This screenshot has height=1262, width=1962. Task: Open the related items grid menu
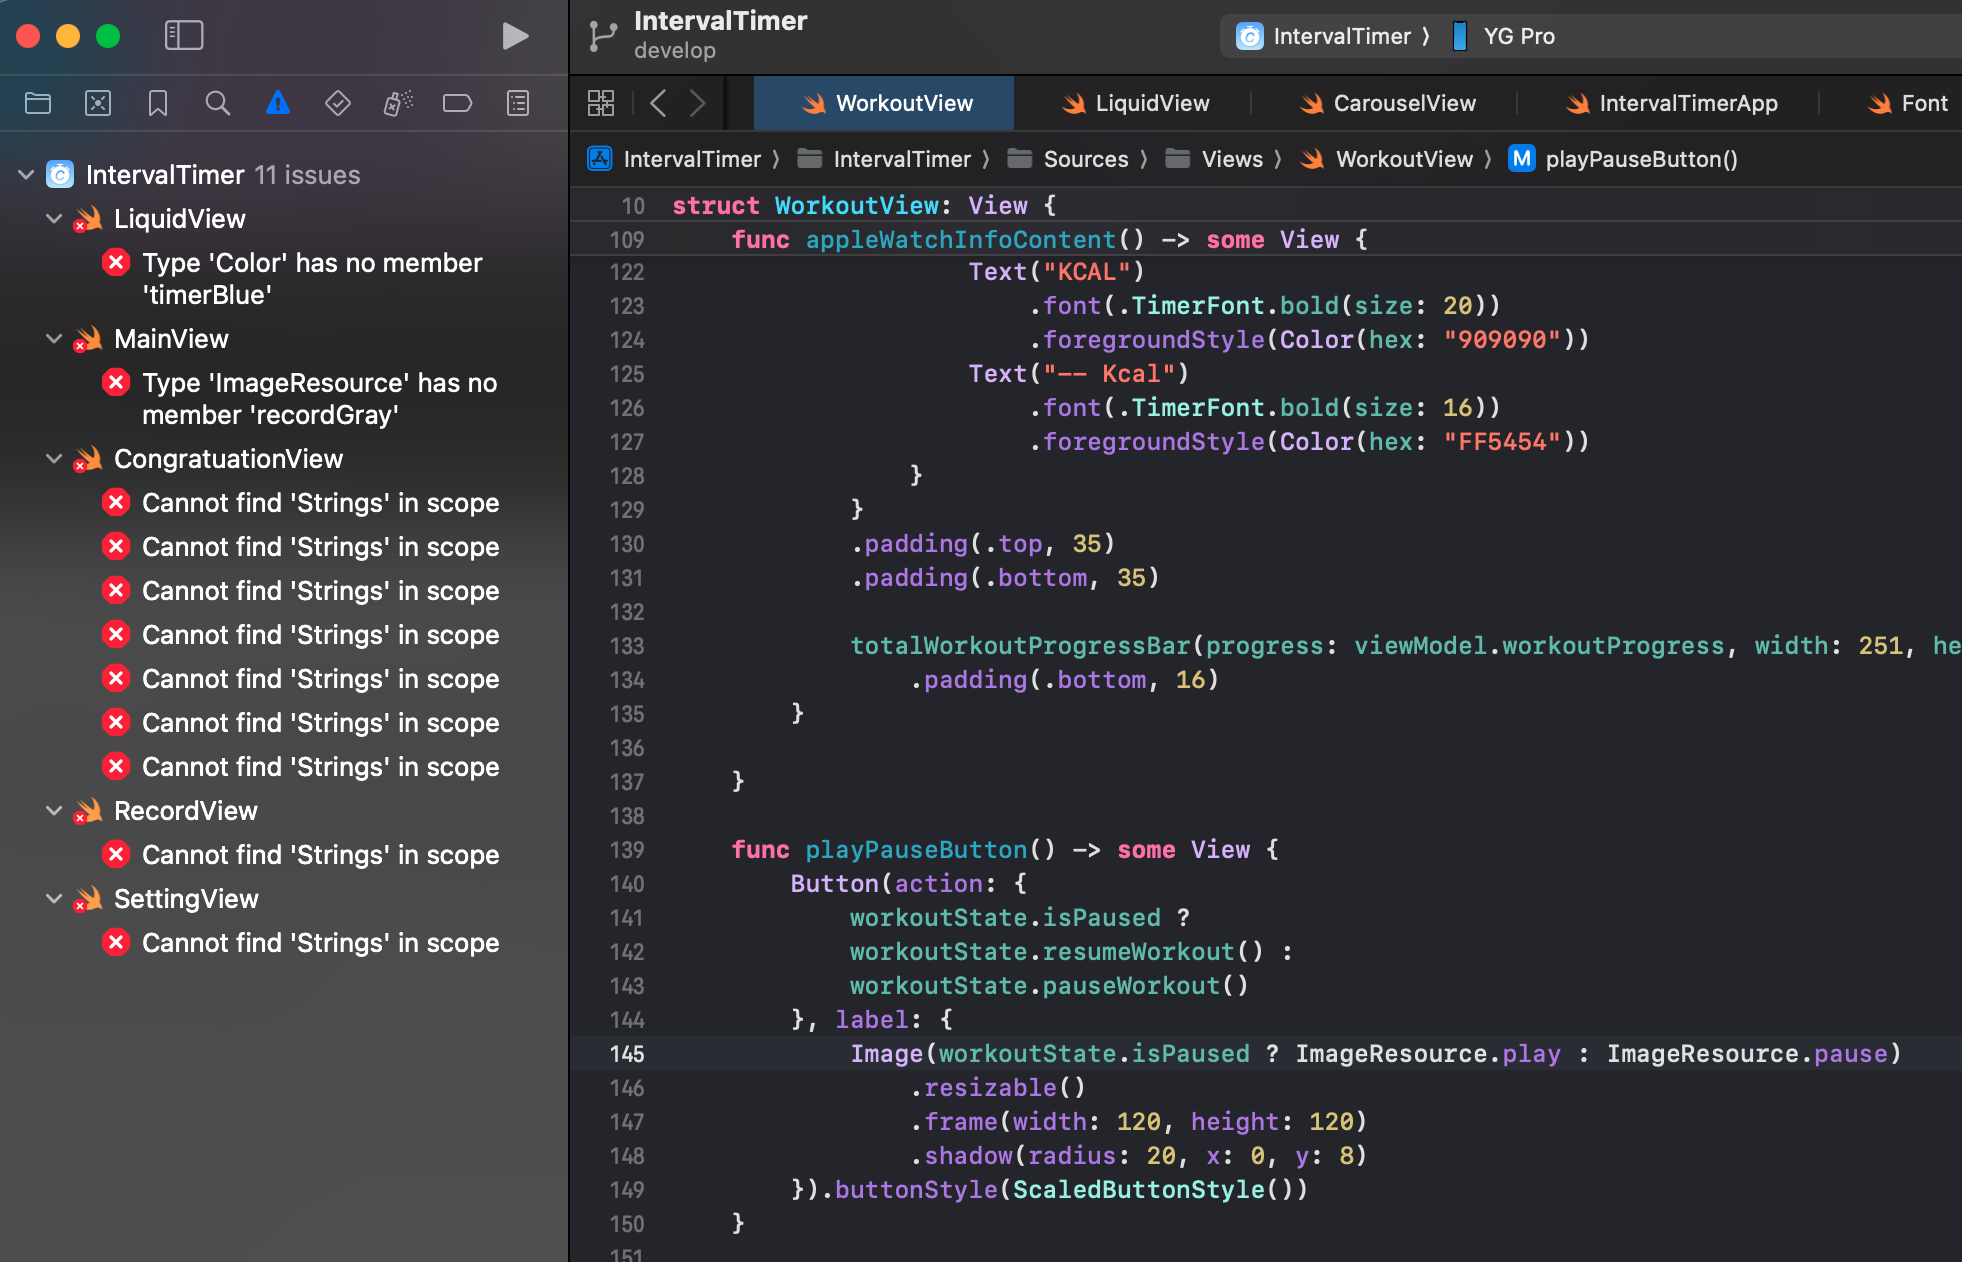(x=601, y=103)
